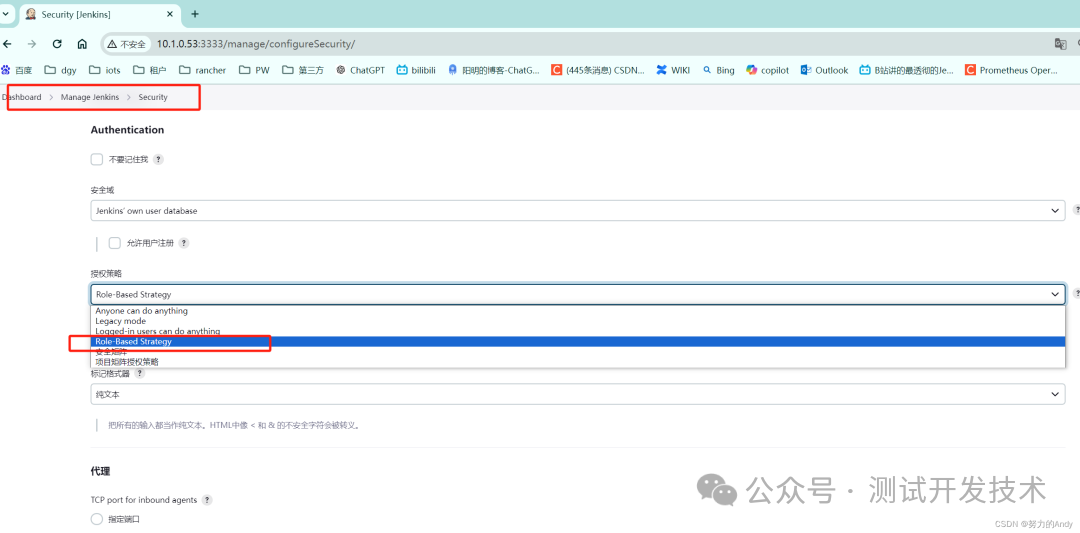This screenshot has height=533, width=1080.
Task: Open help icon beside 安全域 dropdown
Action: [x=1076, y=209]
